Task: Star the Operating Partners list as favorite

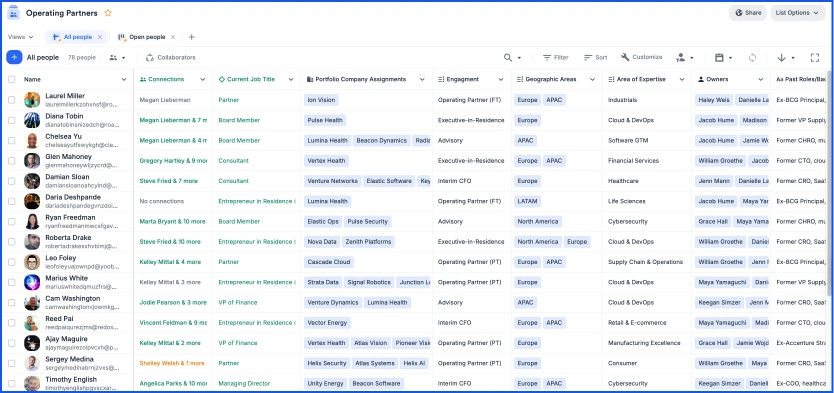Action: (x=108, y=13)
